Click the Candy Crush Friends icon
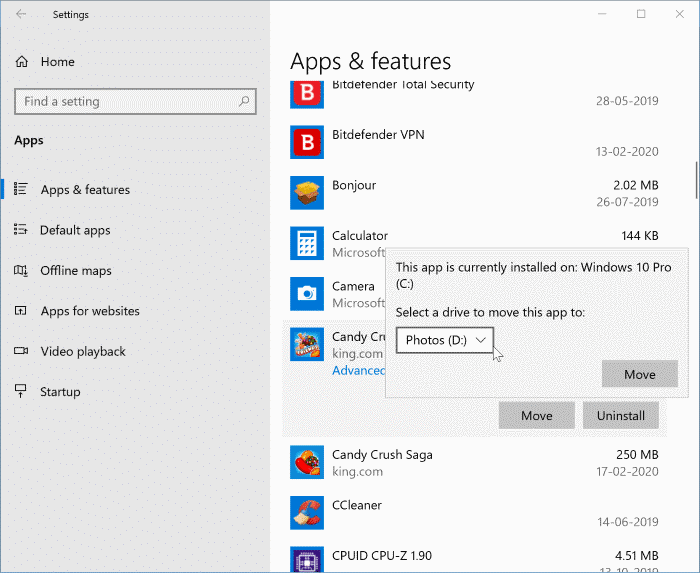Viewport: 700px width, 573px height. click(x=307, y=344)
